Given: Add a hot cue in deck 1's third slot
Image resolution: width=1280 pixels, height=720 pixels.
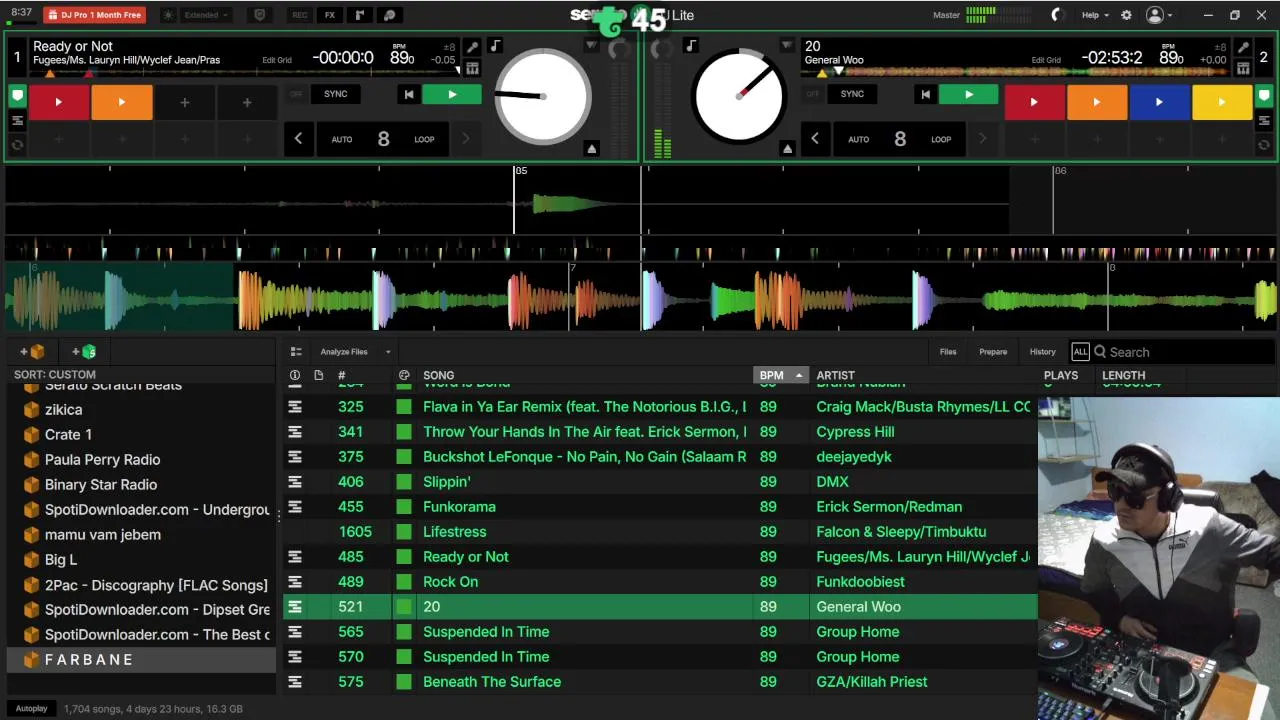Looking at the screenshot, I should tap(185, 102).
